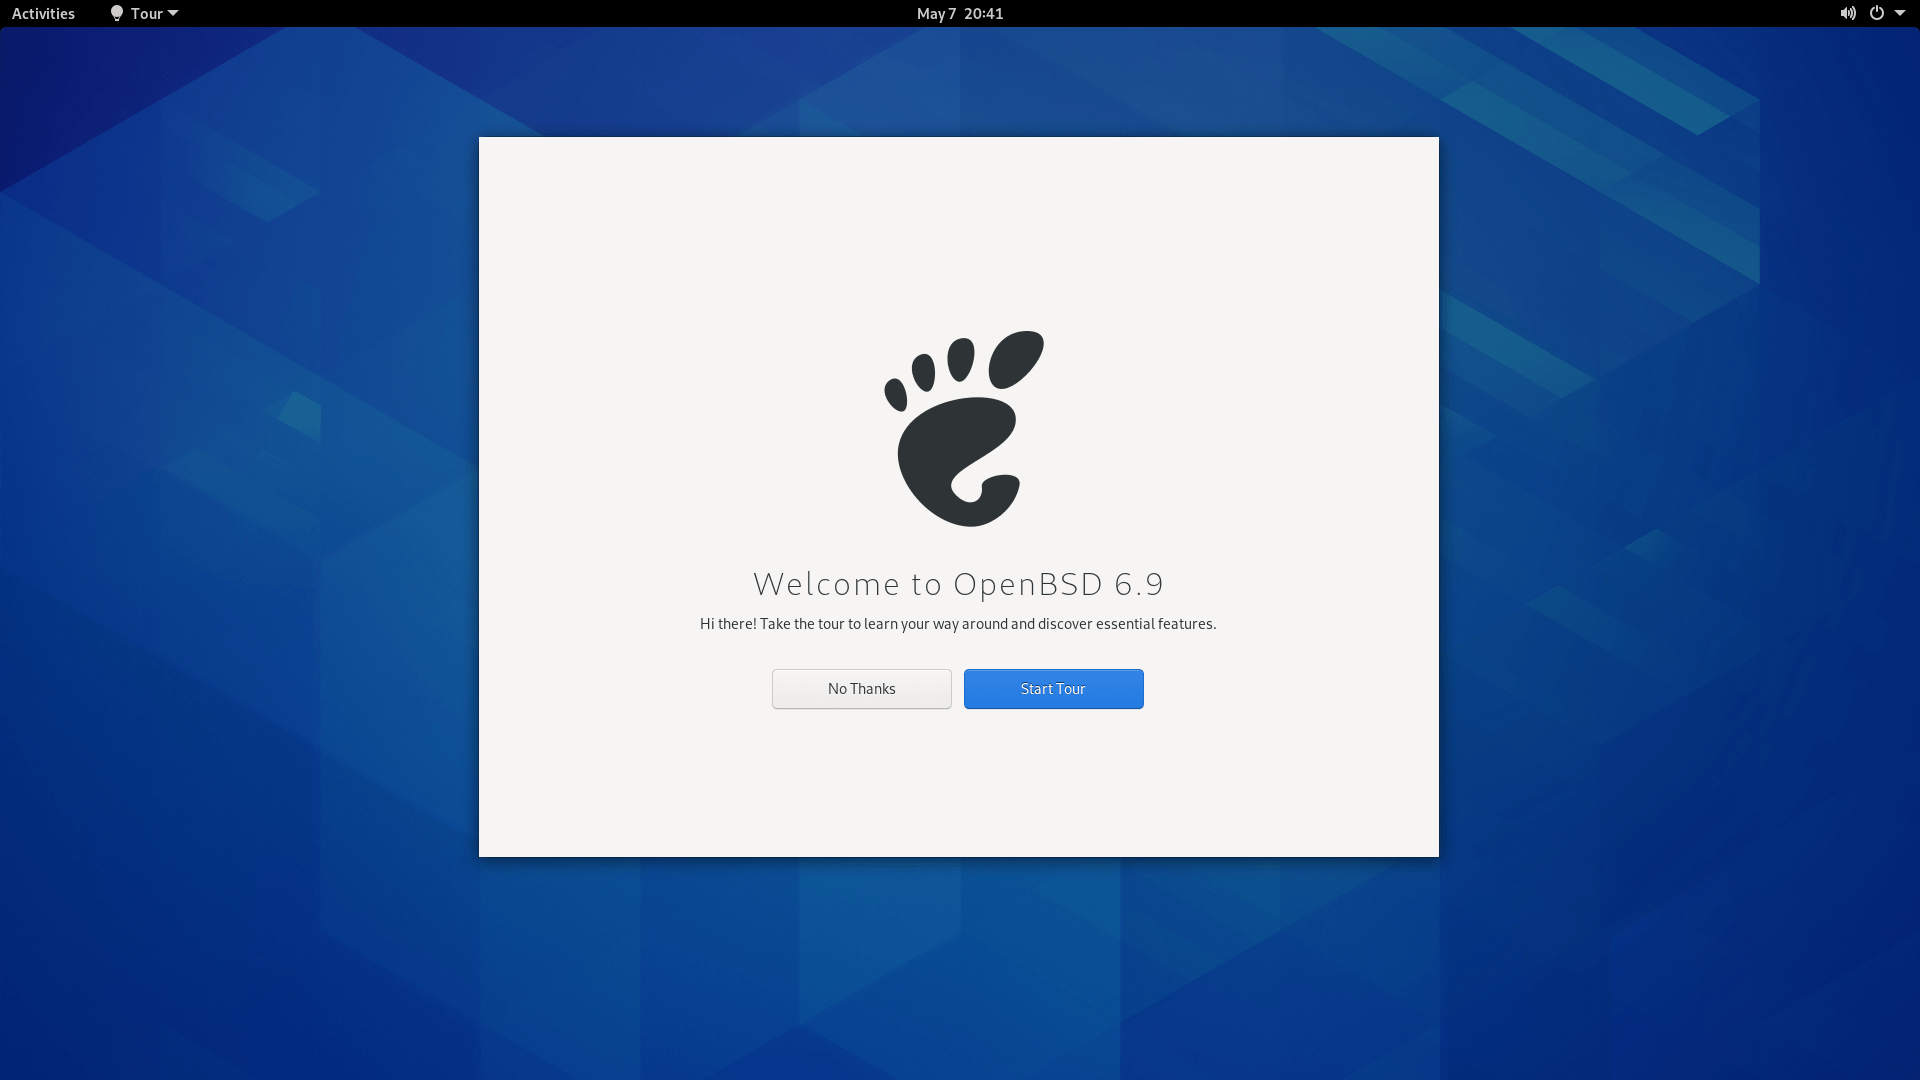The width and height of the screenshot is (1920, 1080).
Task: Click blank area inside the welcome dialog bottom
Action: [958, 790]
